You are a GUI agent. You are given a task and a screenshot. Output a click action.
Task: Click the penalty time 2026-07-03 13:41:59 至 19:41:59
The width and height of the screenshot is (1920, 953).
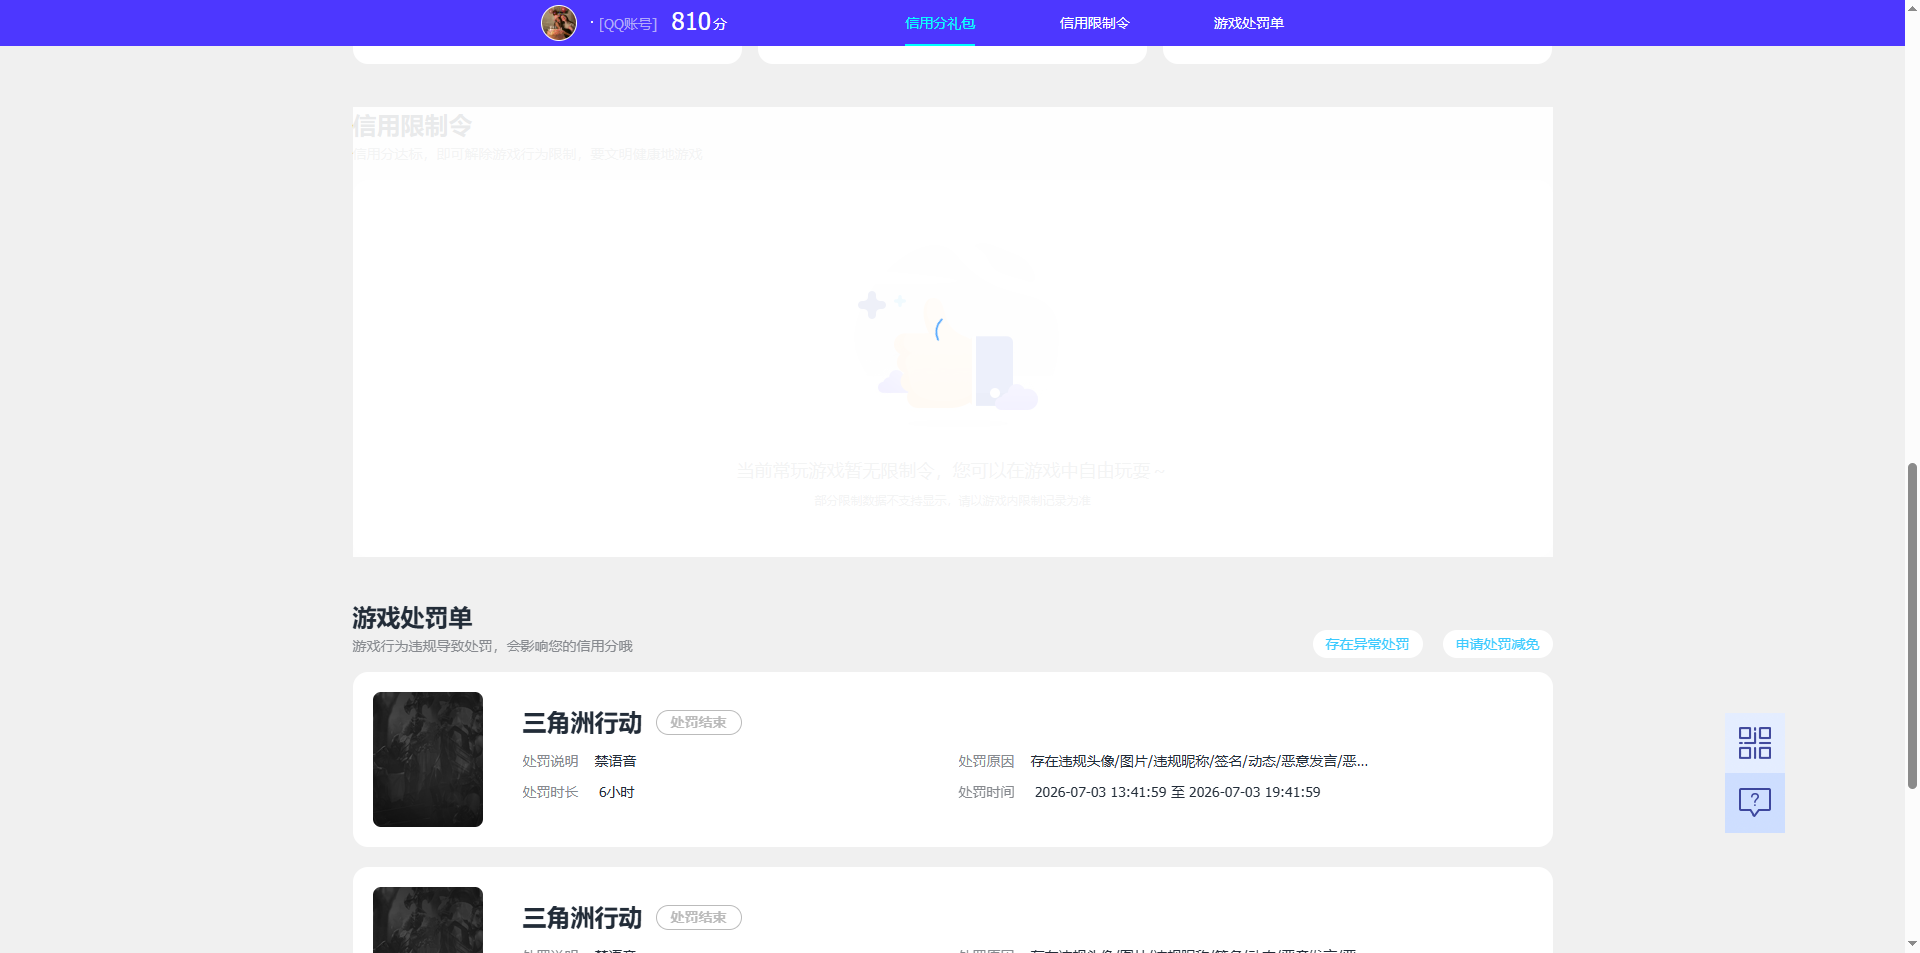coord(1177,792)
